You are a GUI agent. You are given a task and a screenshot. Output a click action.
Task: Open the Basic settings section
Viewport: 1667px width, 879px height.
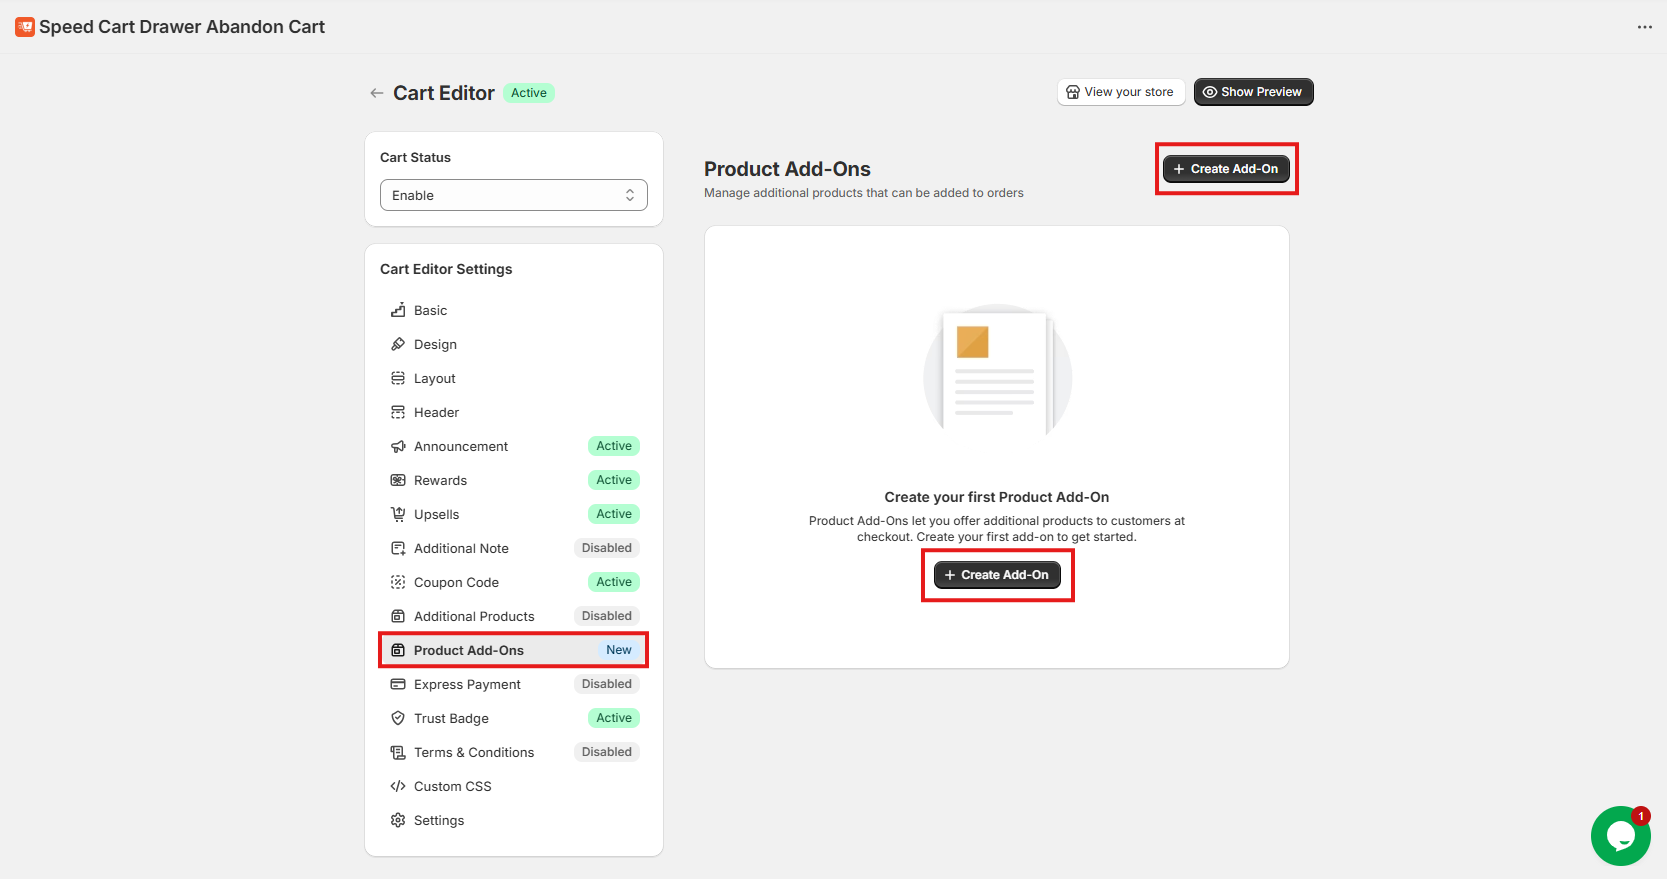click(x=431, y=310)
